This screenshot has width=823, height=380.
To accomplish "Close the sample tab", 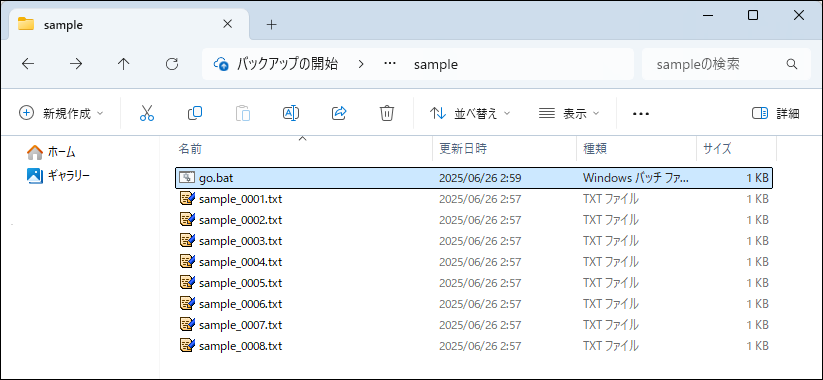I will [227, 24].
